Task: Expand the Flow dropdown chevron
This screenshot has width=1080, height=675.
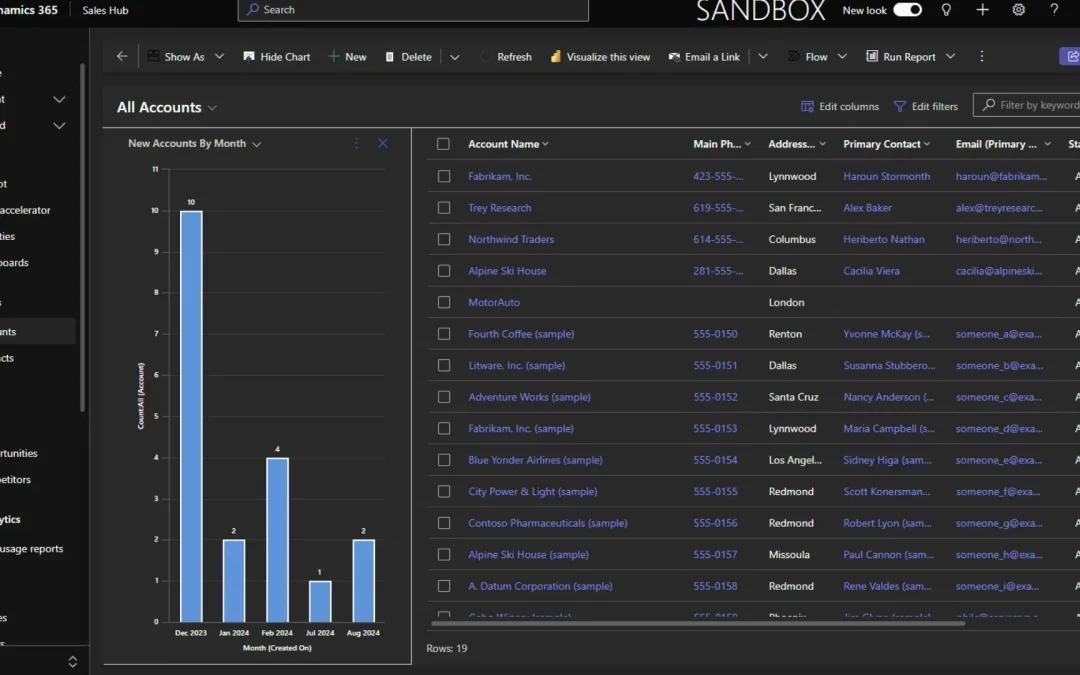Action: 842,56
